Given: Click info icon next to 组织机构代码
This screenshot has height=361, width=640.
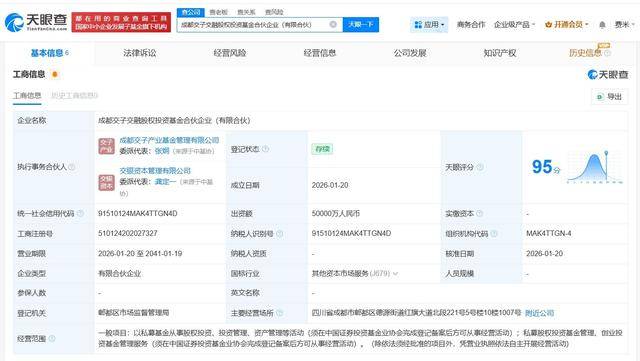Looking at the screenshot, I should pos(494,234).
